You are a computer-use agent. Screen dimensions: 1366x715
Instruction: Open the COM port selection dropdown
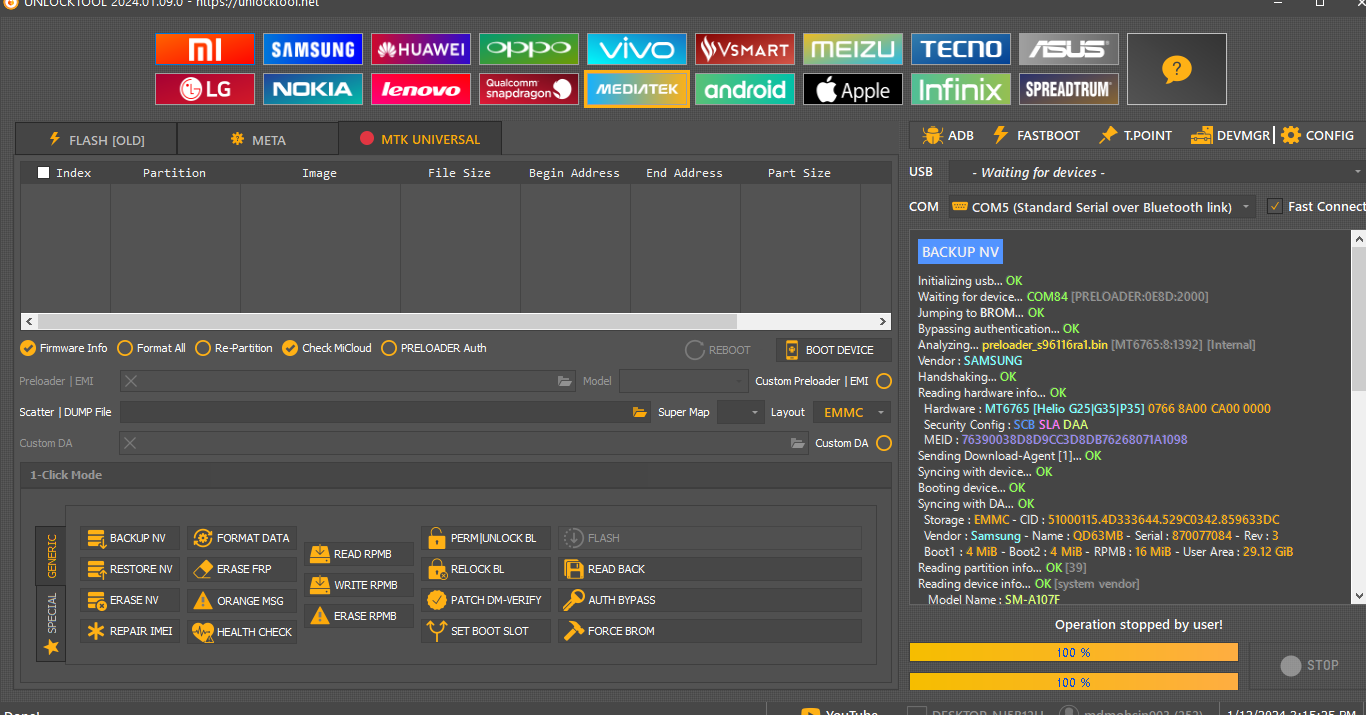(1101, 207)
